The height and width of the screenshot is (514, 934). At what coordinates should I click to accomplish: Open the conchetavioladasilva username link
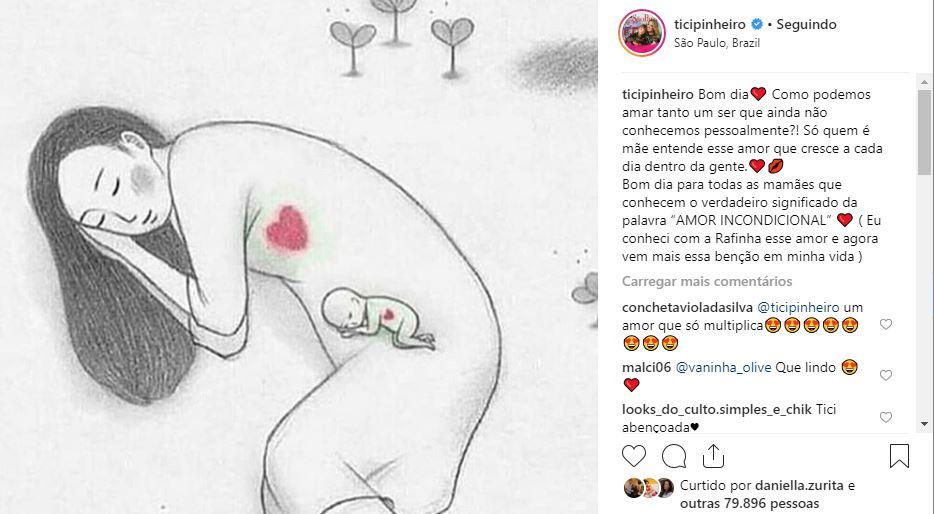(x=687, y=307)
